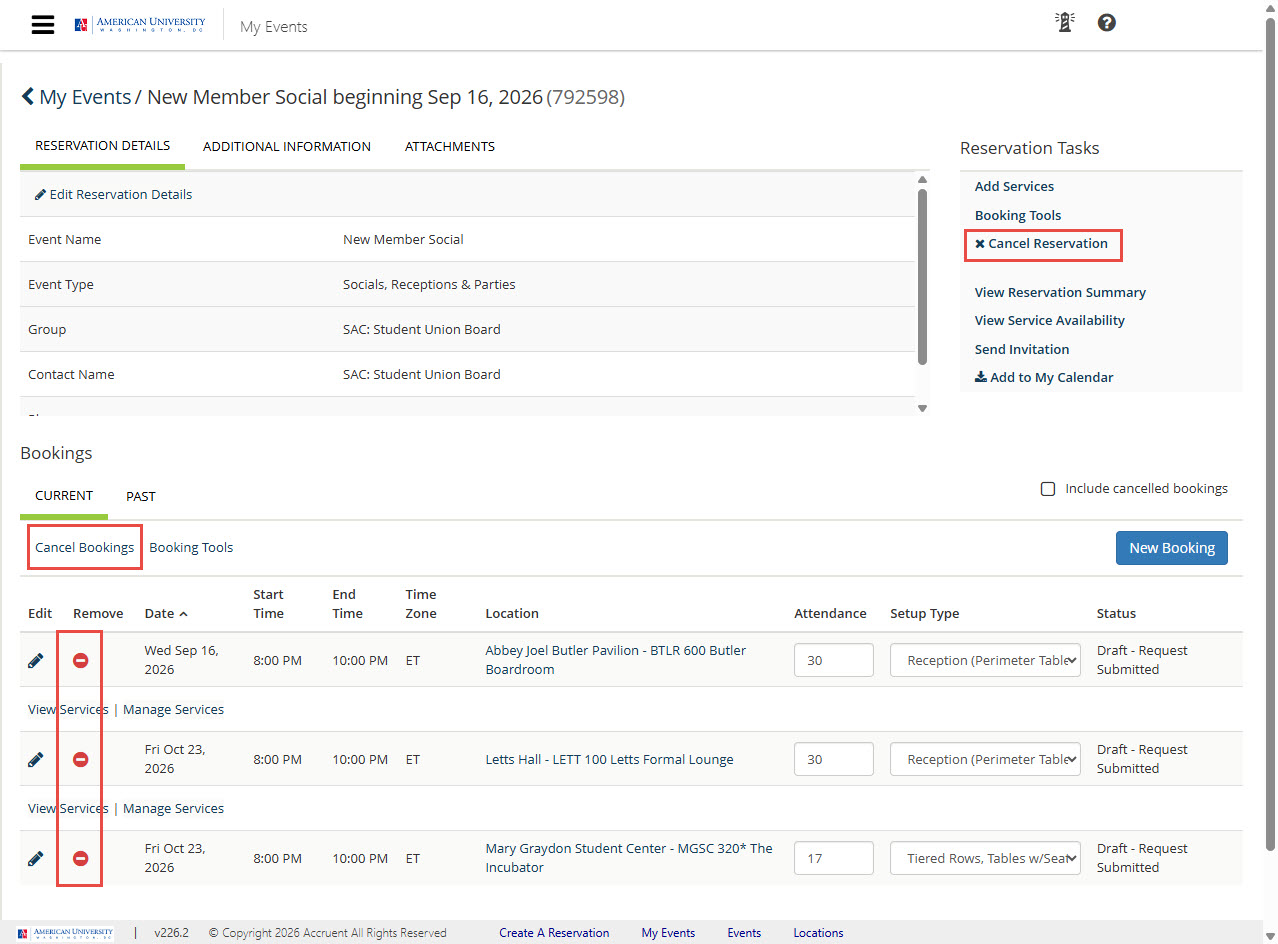Click reservation details panel scrollbar
Viewport: 1278px width, 944px height.
922,275
